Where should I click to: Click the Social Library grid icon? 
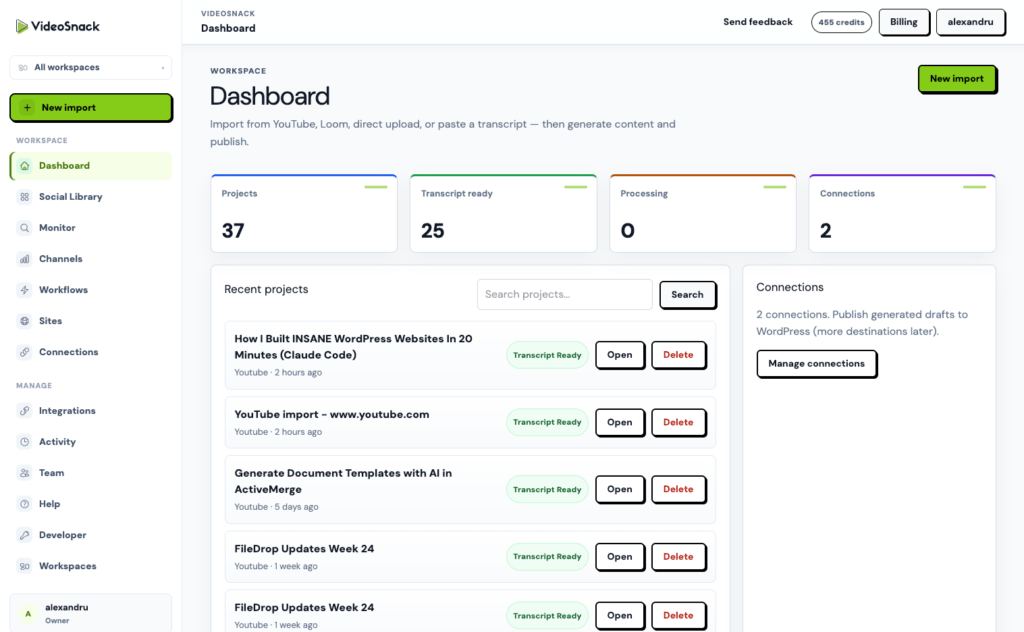25,197
